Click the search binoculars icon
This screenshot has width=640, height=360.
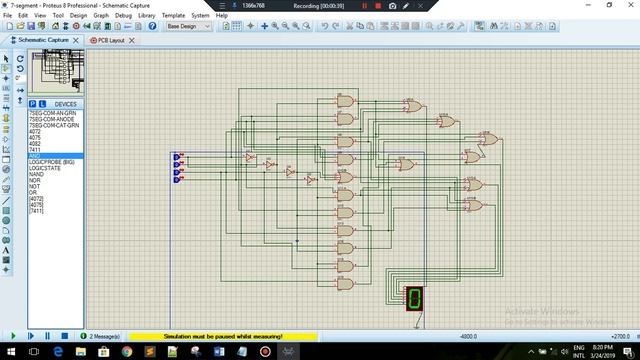tap(494, 26)
